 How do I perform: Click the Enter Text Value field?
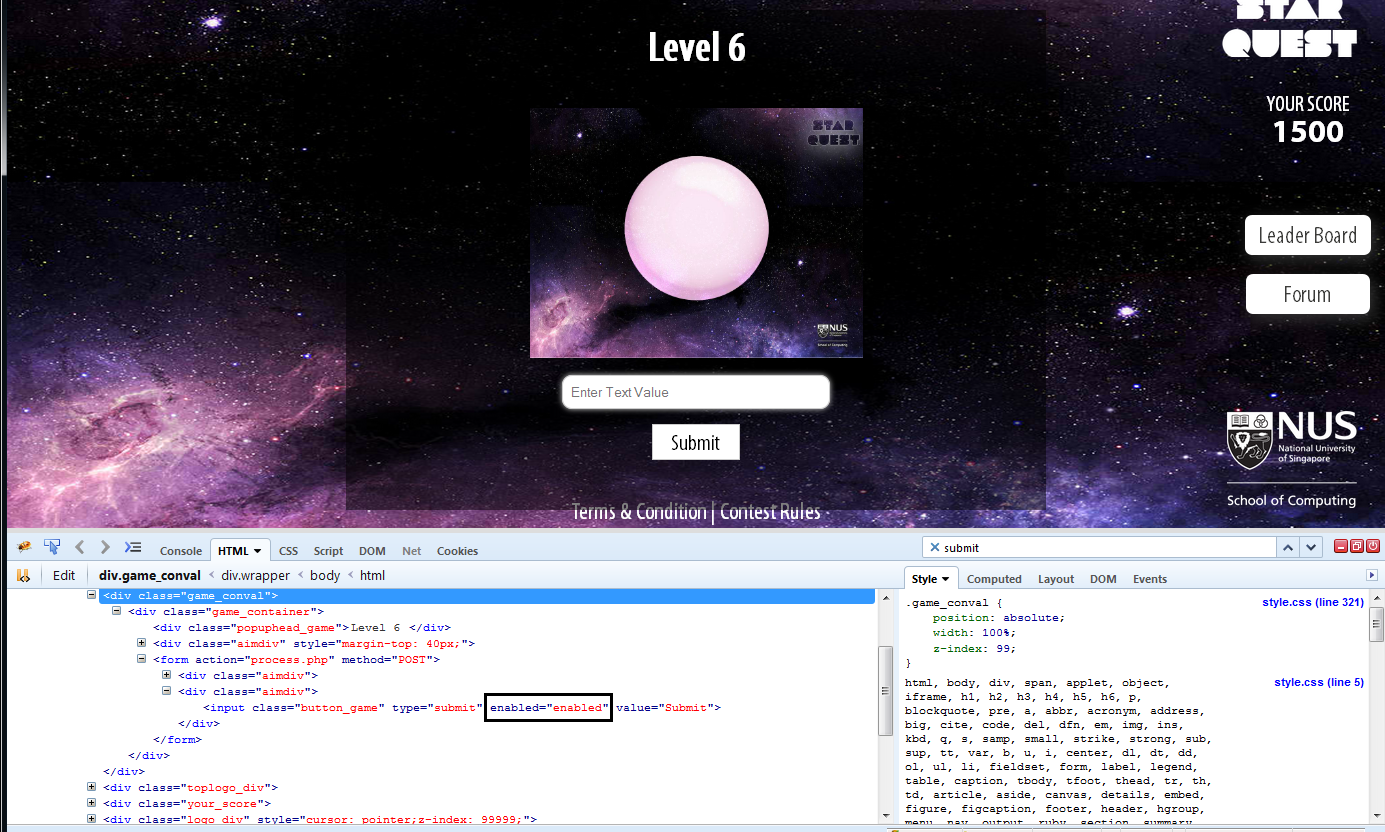coord(696,392)
